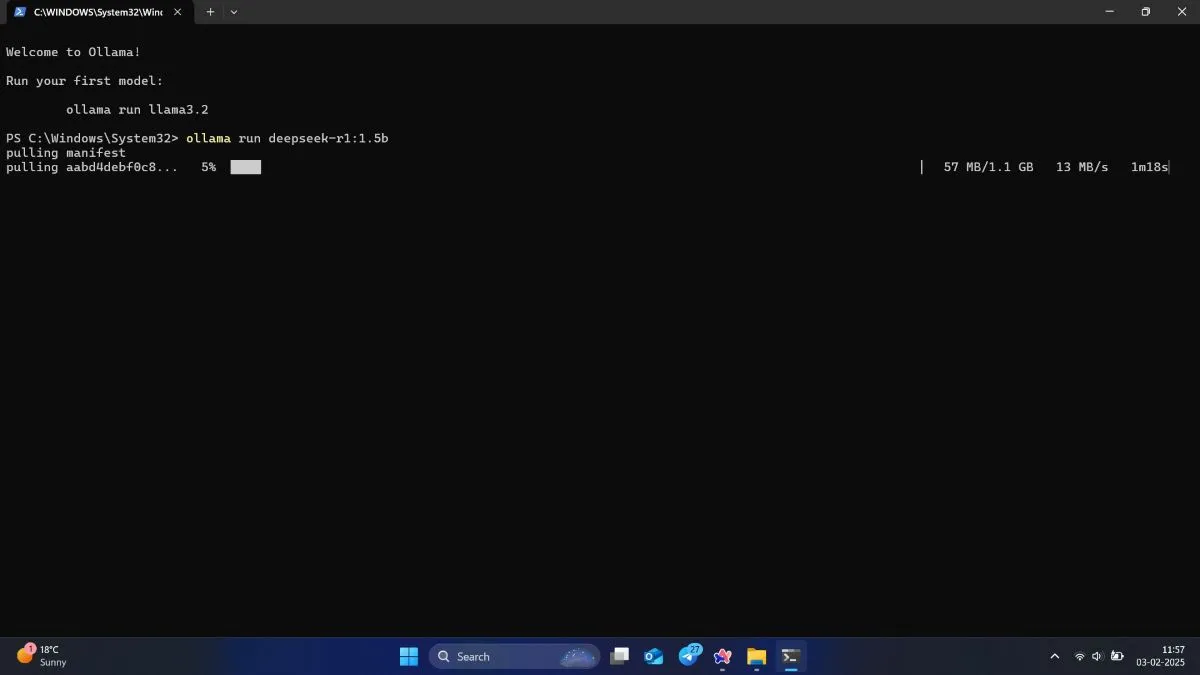Screen dimensions: 1200x675
Task: Open the clock showing 11:57 03-02-2025
Action: tap(1159, 656)
